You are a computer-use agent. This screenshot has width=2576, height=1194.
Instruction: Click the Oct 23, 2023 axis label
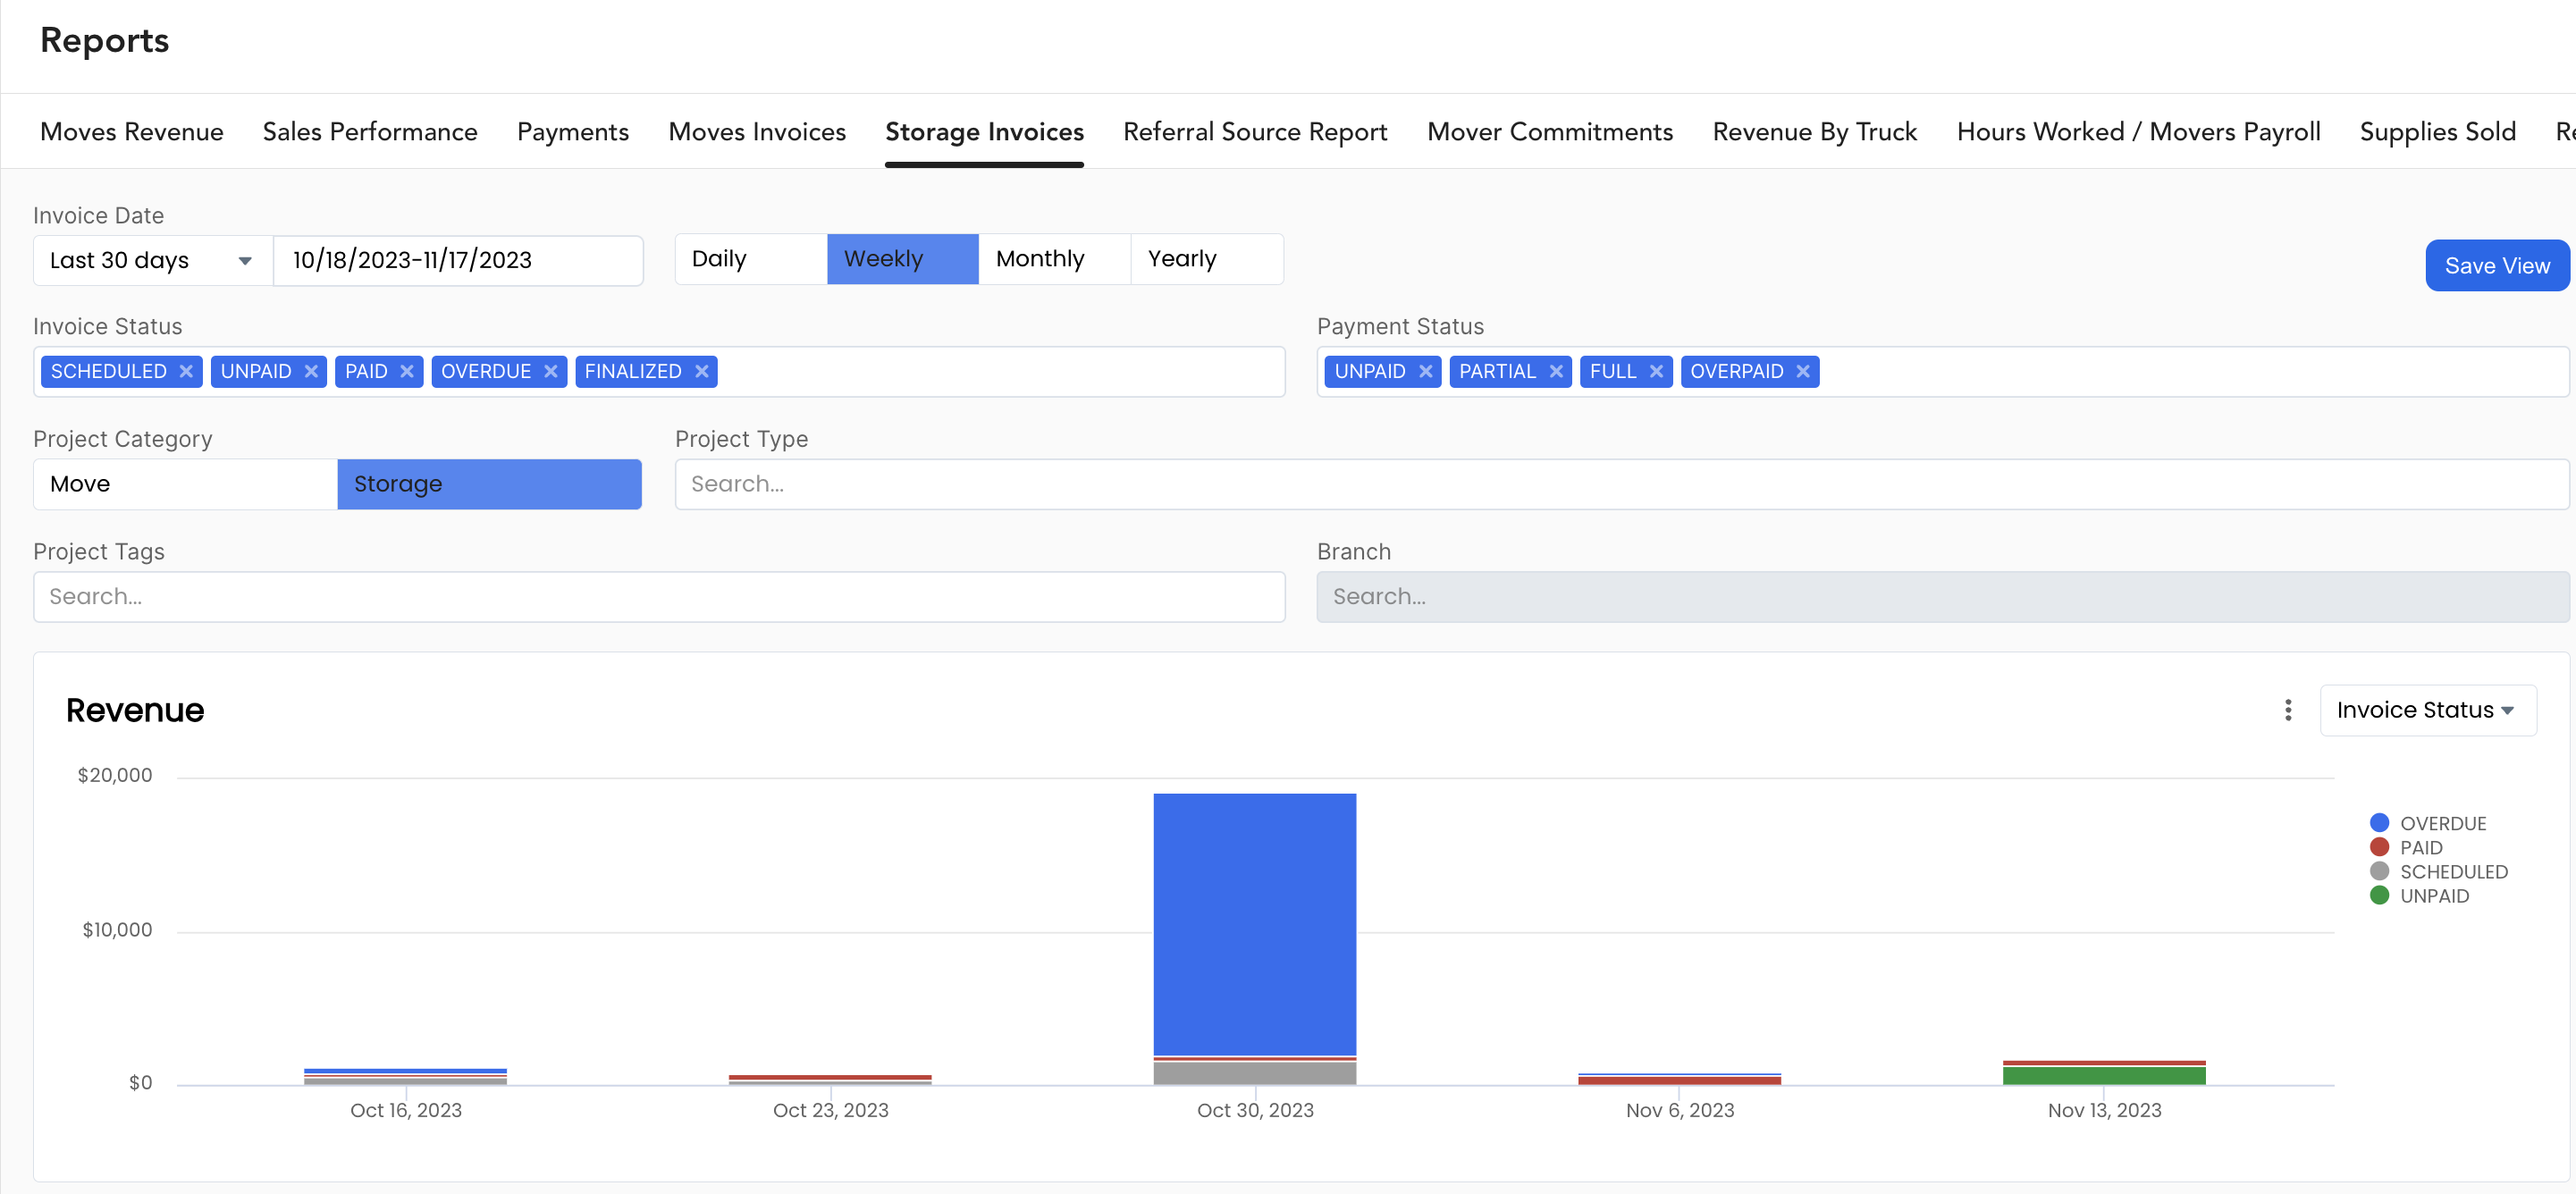click(830, 1110)
